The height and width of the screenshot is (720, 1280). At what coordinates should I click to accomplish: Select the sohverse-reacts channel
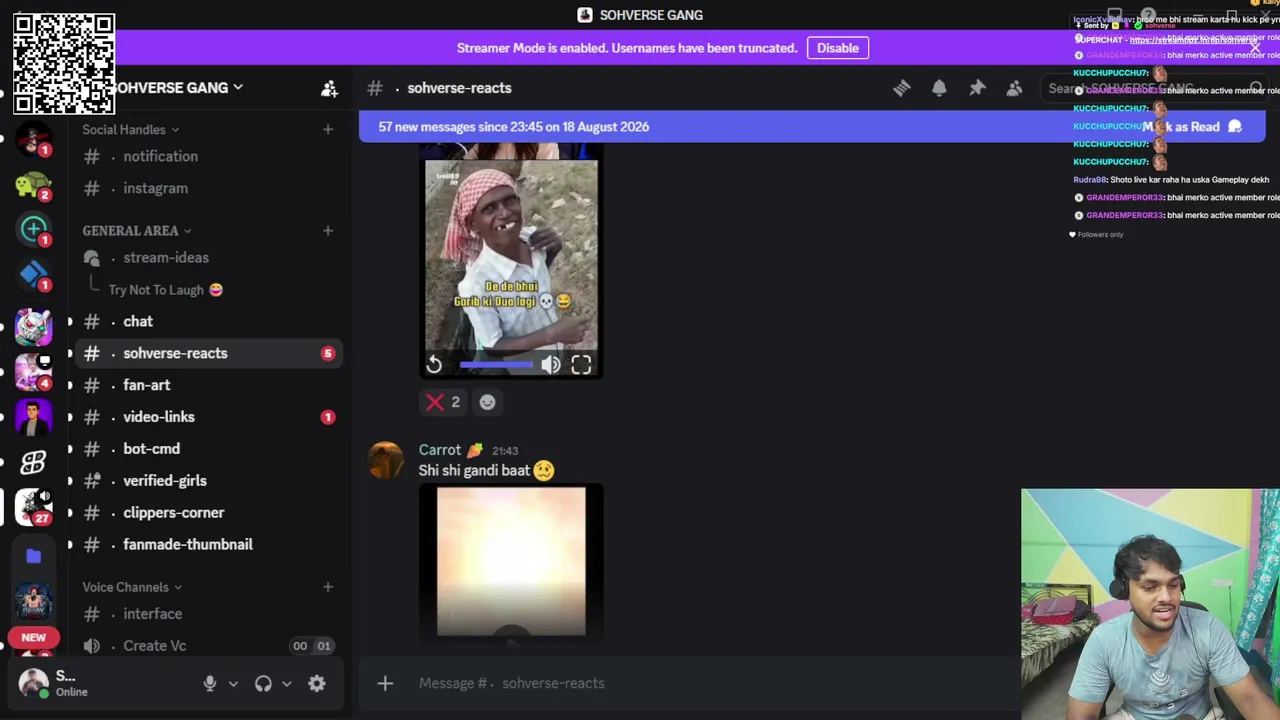(x=208, y=353)
